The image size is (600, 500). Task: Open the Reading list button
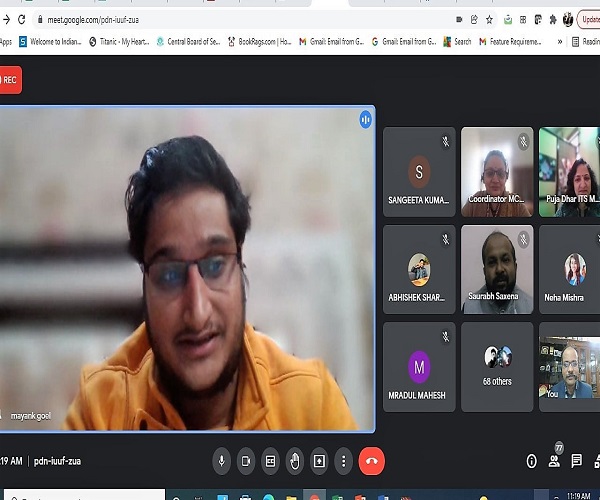coord(585,41)
